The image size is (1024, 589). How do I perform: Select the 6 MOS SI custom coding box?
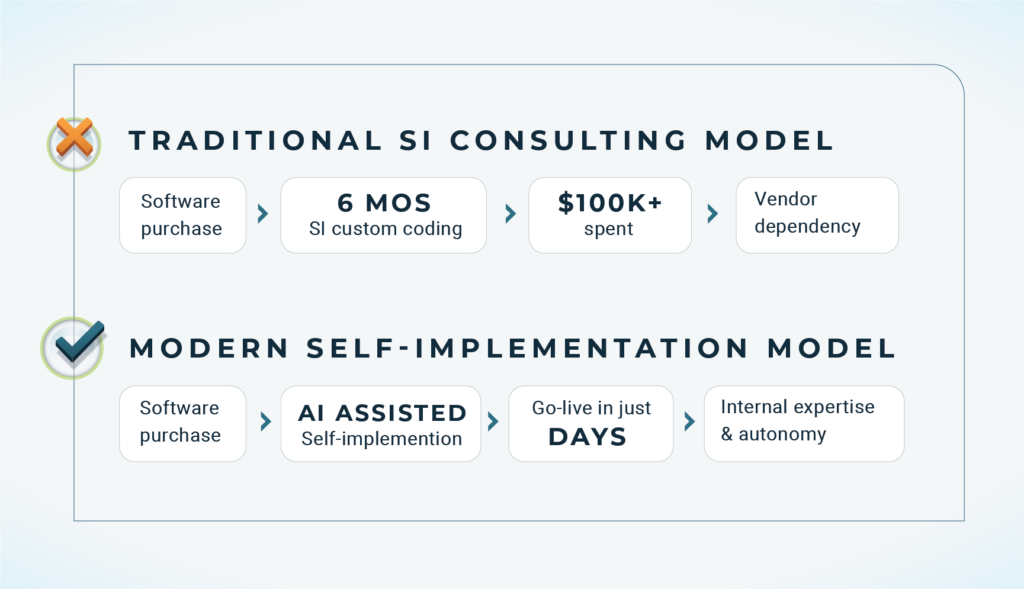point(383,215)
